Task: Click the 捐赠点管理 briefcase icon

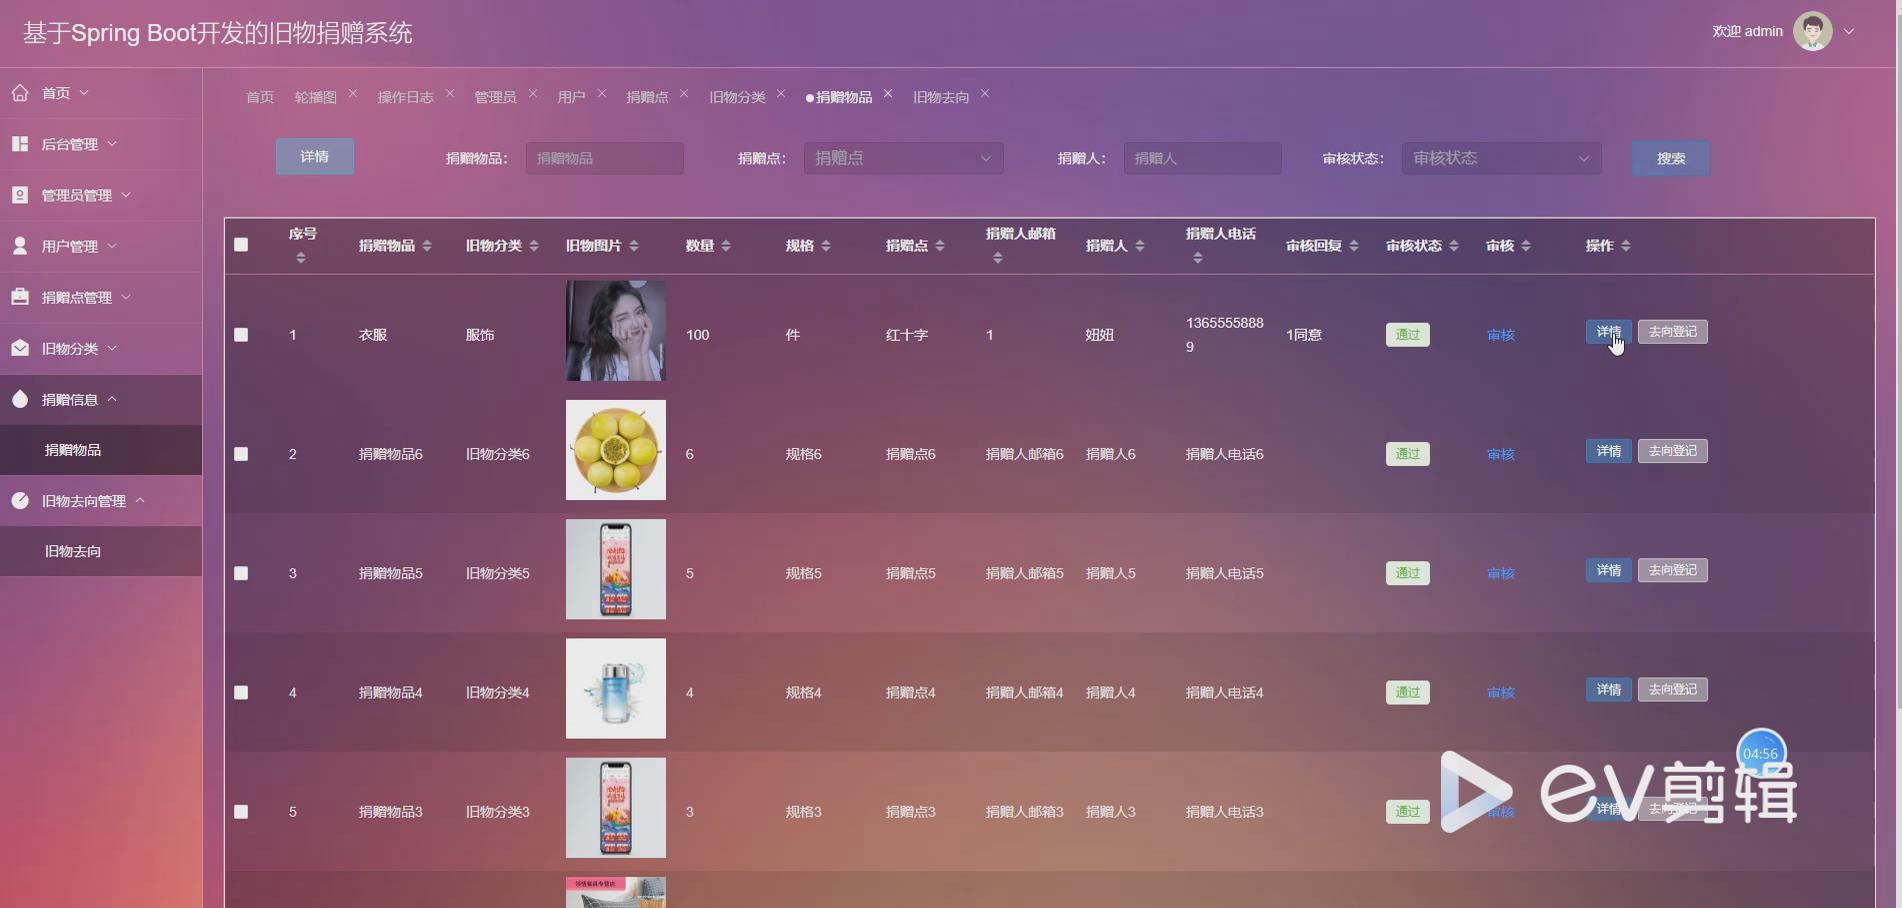Action: pyautogui.click(x=20, y=296)
